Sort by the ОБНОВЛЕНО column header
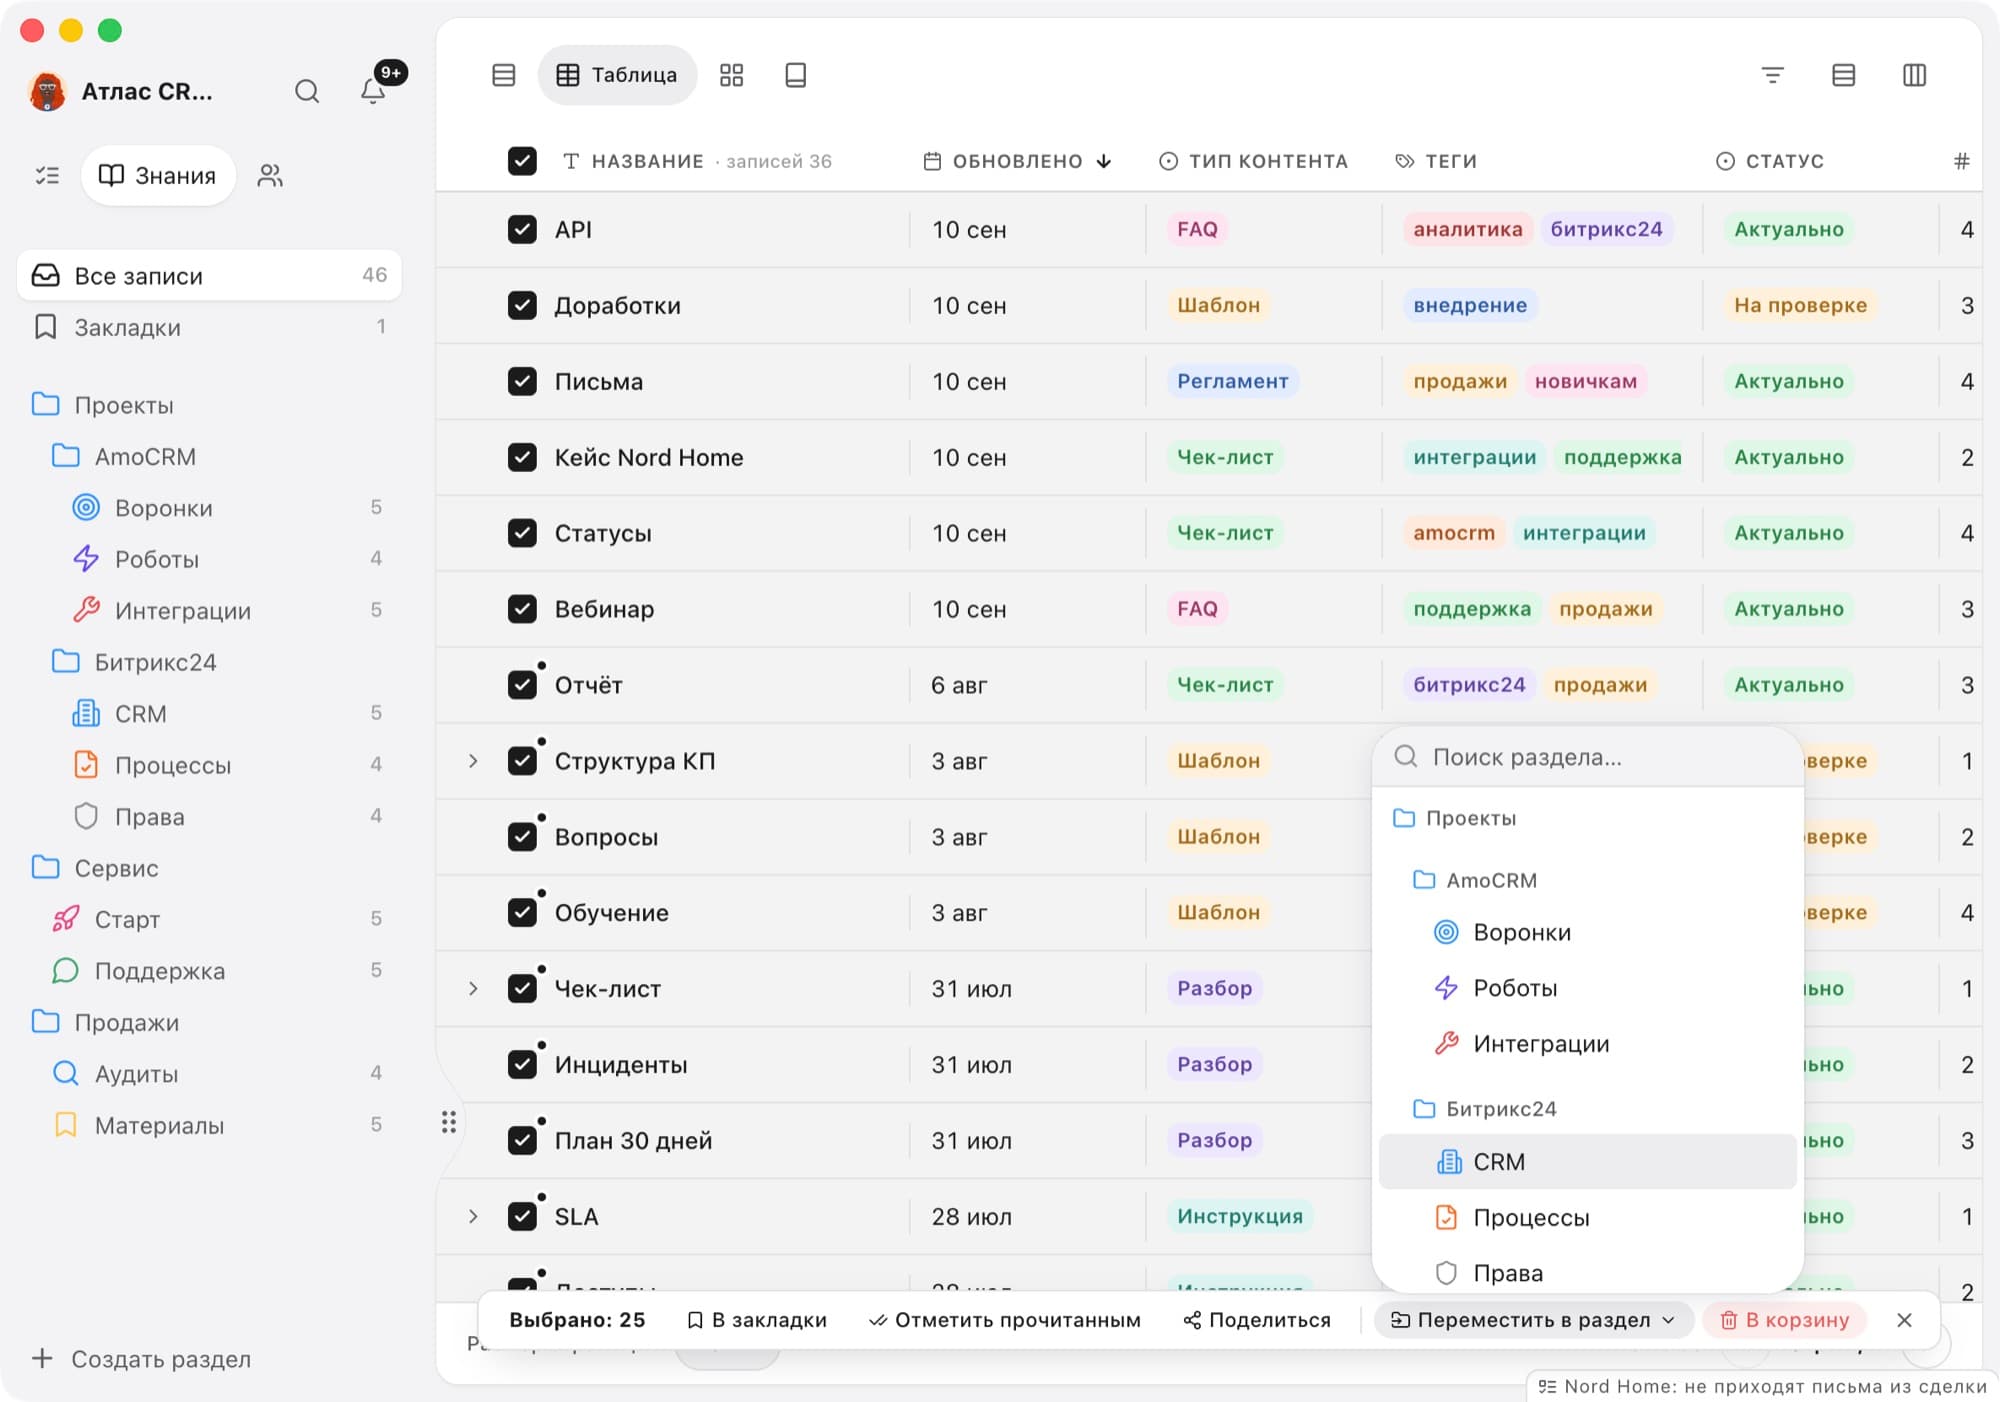2000x1402 pixels. pos(1017,161)
